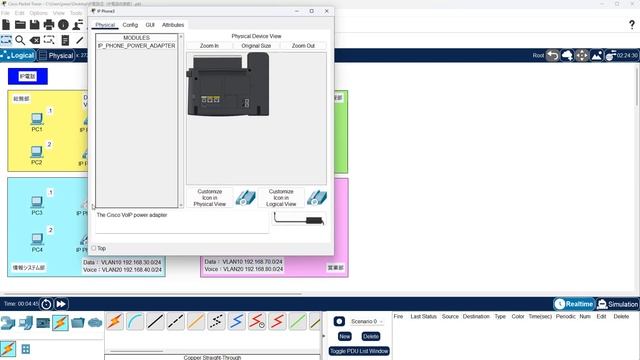Select the Components category icon

click(43, 323)
